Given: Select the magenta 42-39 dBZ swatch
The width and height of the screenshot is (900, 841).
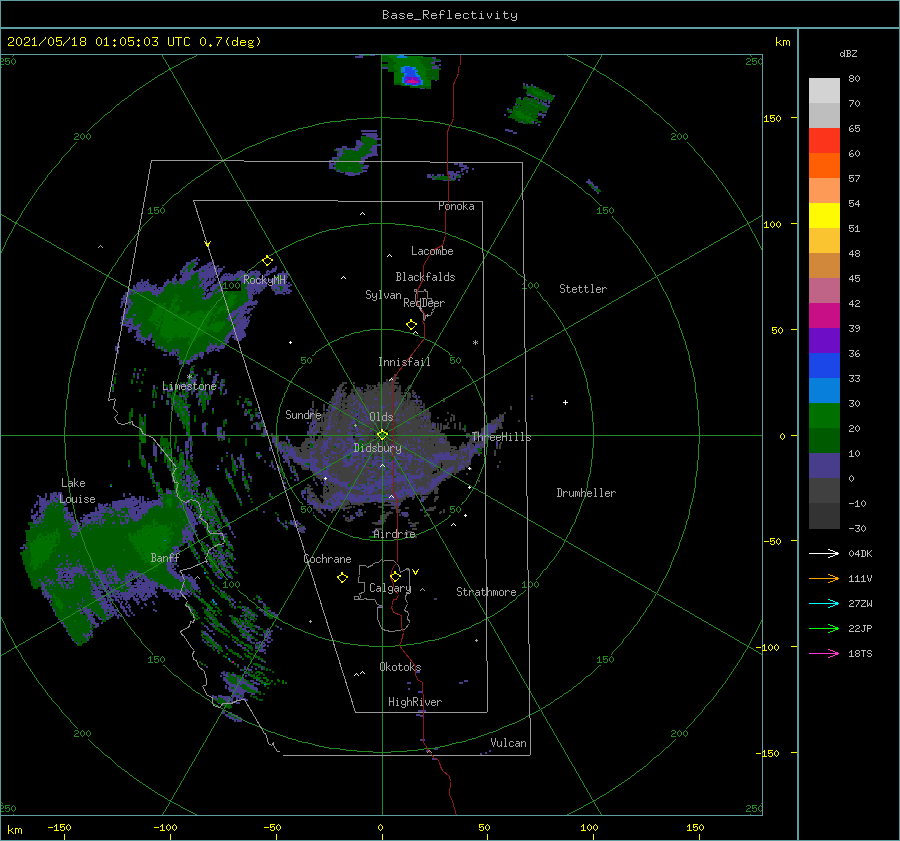Looking at the screenshot, I should (824, 316).
